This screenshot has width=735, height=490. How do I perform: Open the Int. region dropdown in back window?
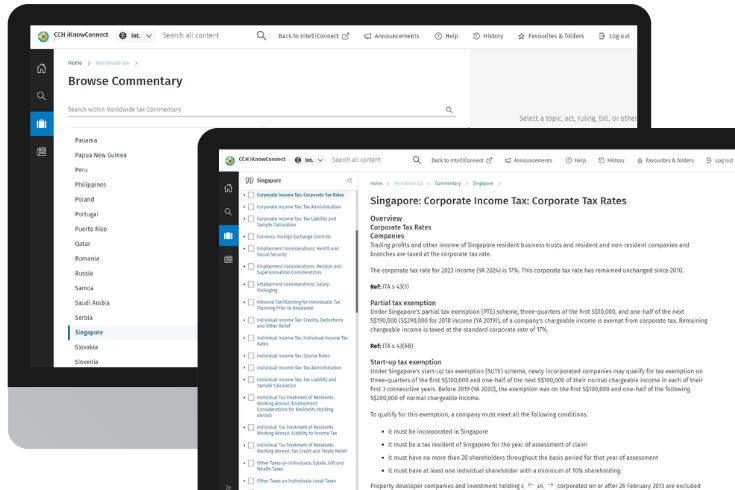136,36
